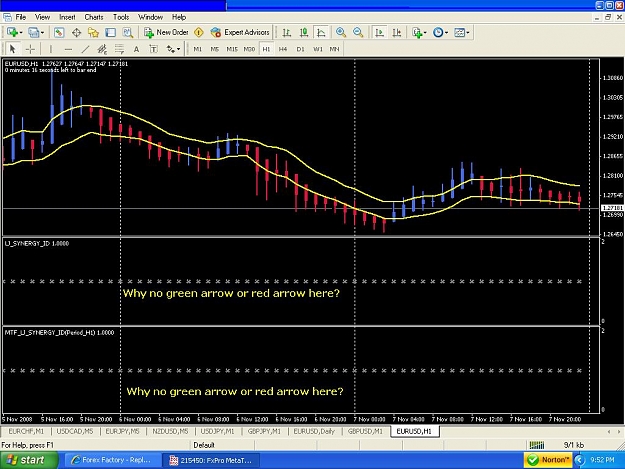Switch to Bar Chart display
625x469 pixels.
[x=287, y=33]
